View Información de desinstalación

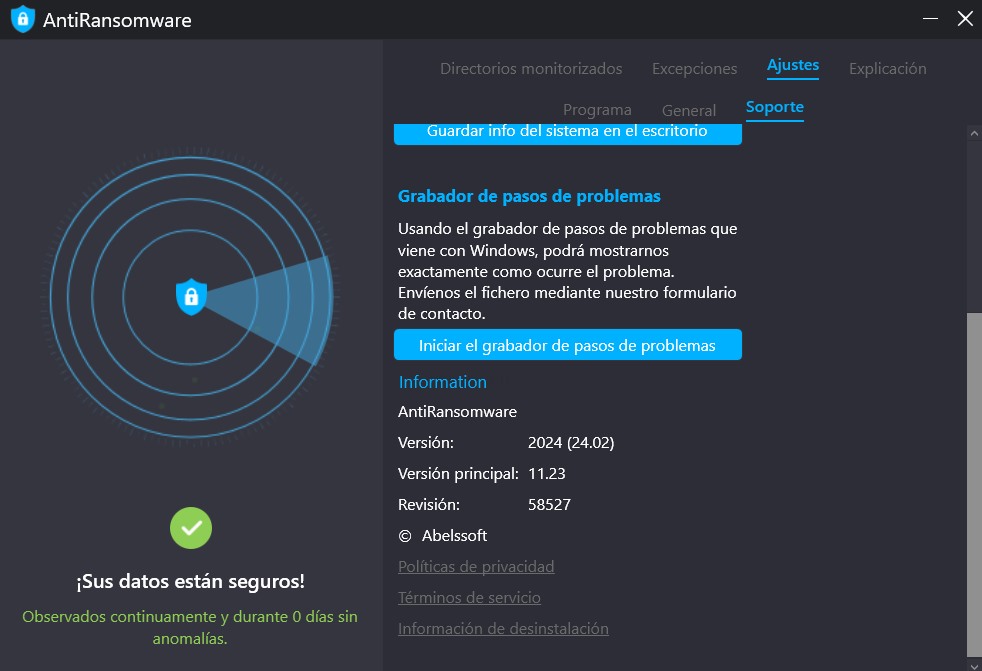pyautogui.click(x=503, y=628)
